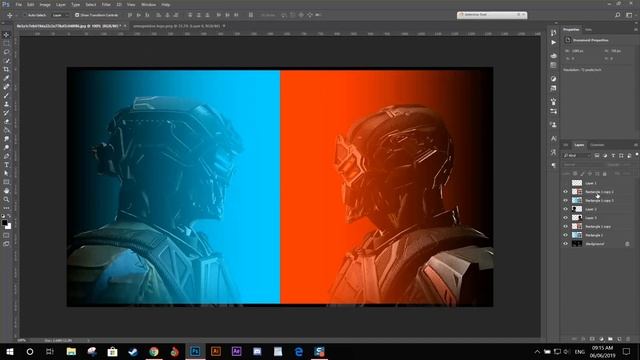This screenshot has height=360, width=640.
Task: Select the Dodge tool
Action: (x=6, y=147)
